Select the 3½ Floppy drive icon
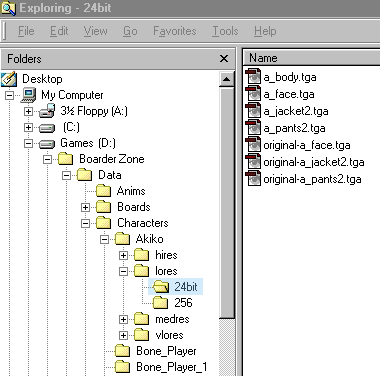The height and width of the screenshot is (380, 380). [x=47, y=111]
